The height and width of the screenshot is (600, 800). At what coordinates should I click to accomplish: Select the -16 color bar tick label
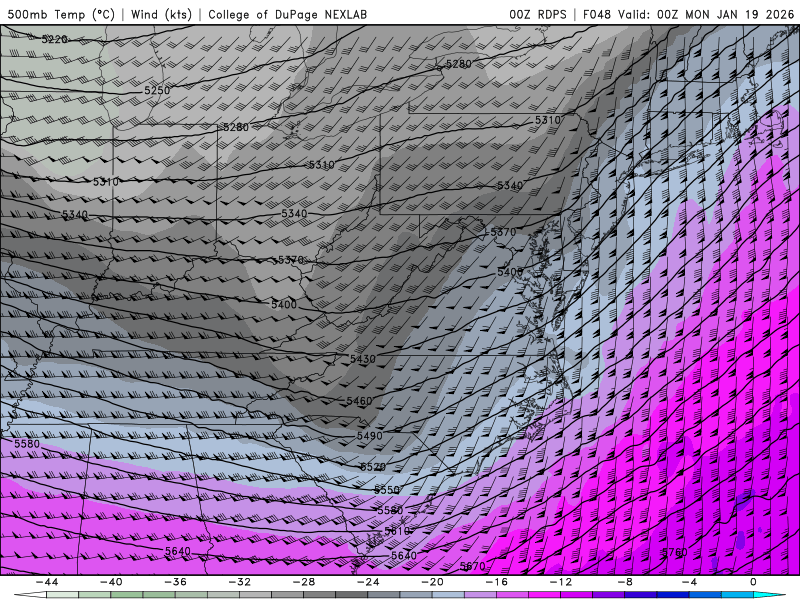point(497,582)
